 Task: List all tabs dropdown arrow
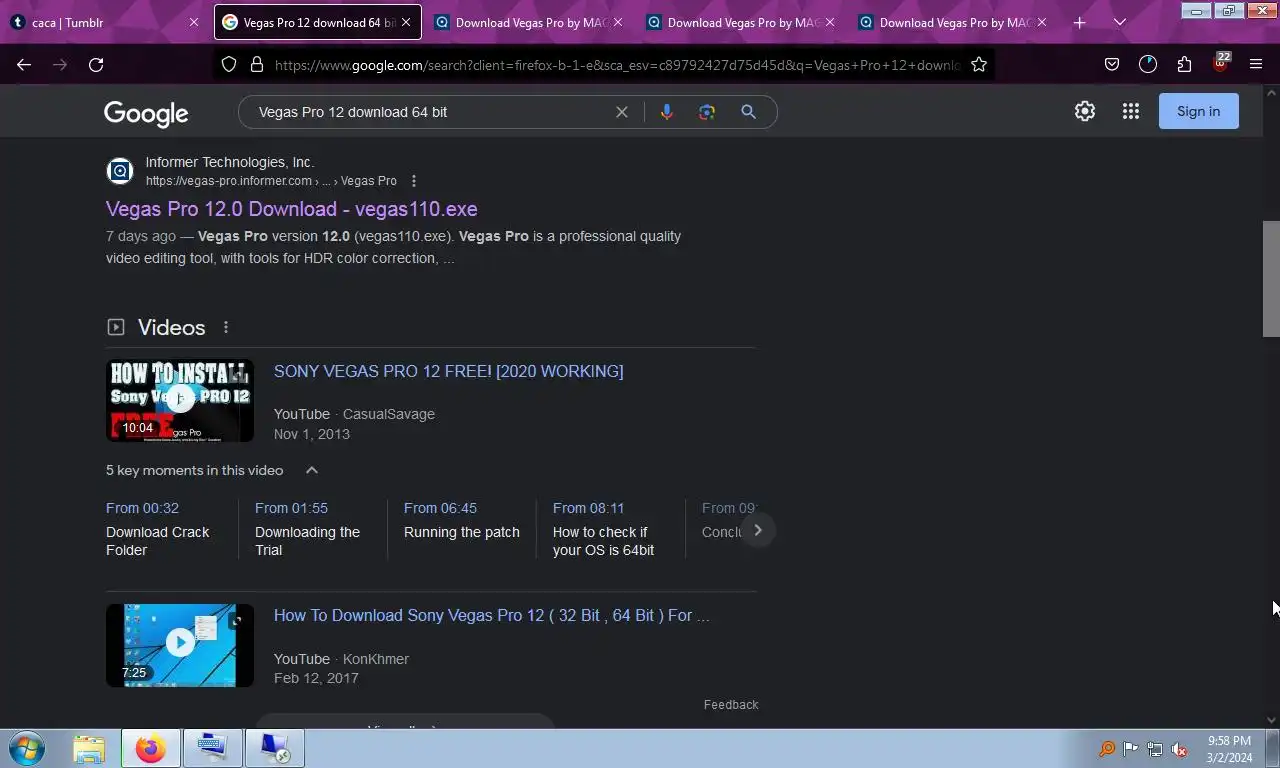[x=1120, y=22]
